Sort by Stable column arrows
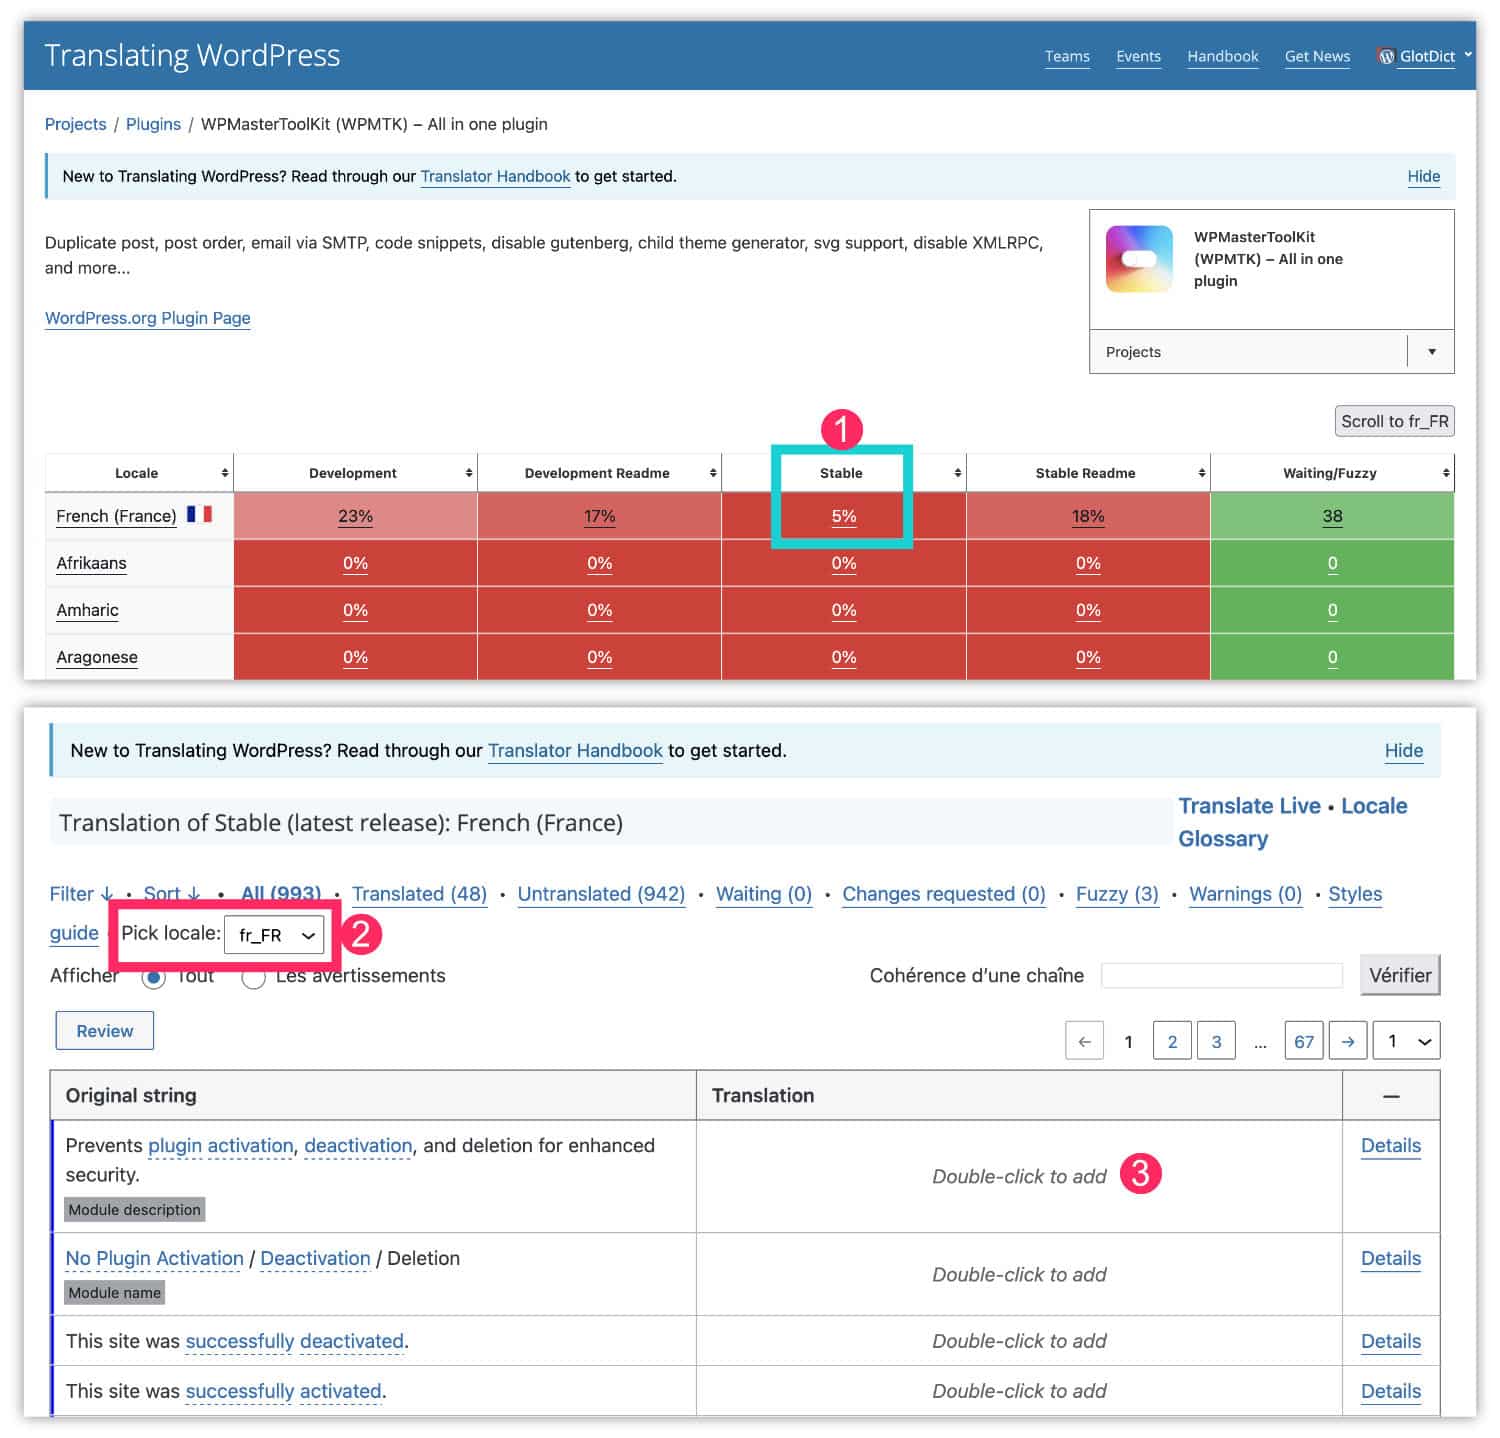This screenshot has width=1500, height=1438. (958, 473)
